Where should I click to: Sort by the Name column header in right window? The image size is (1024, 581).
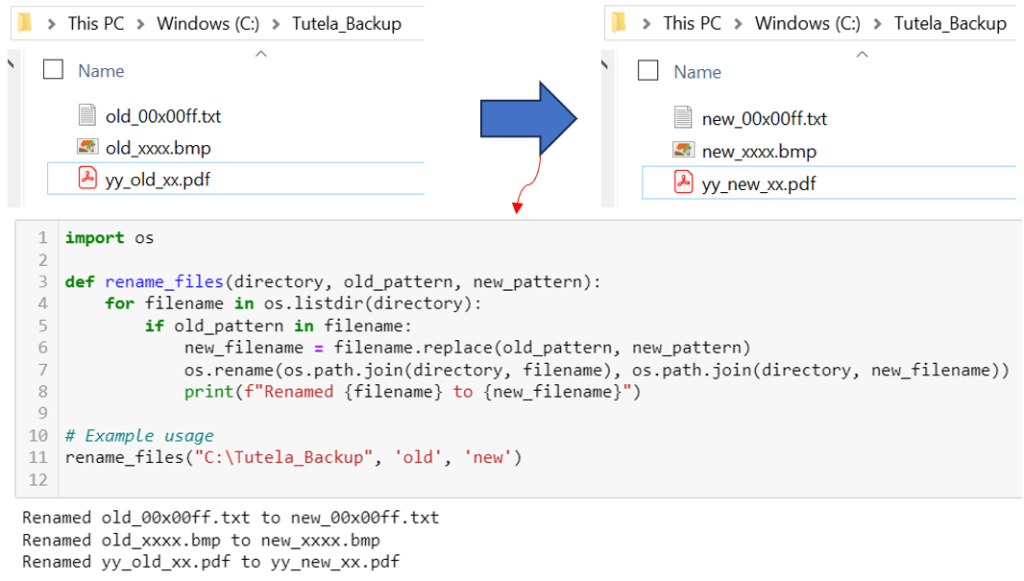[698, 72]
